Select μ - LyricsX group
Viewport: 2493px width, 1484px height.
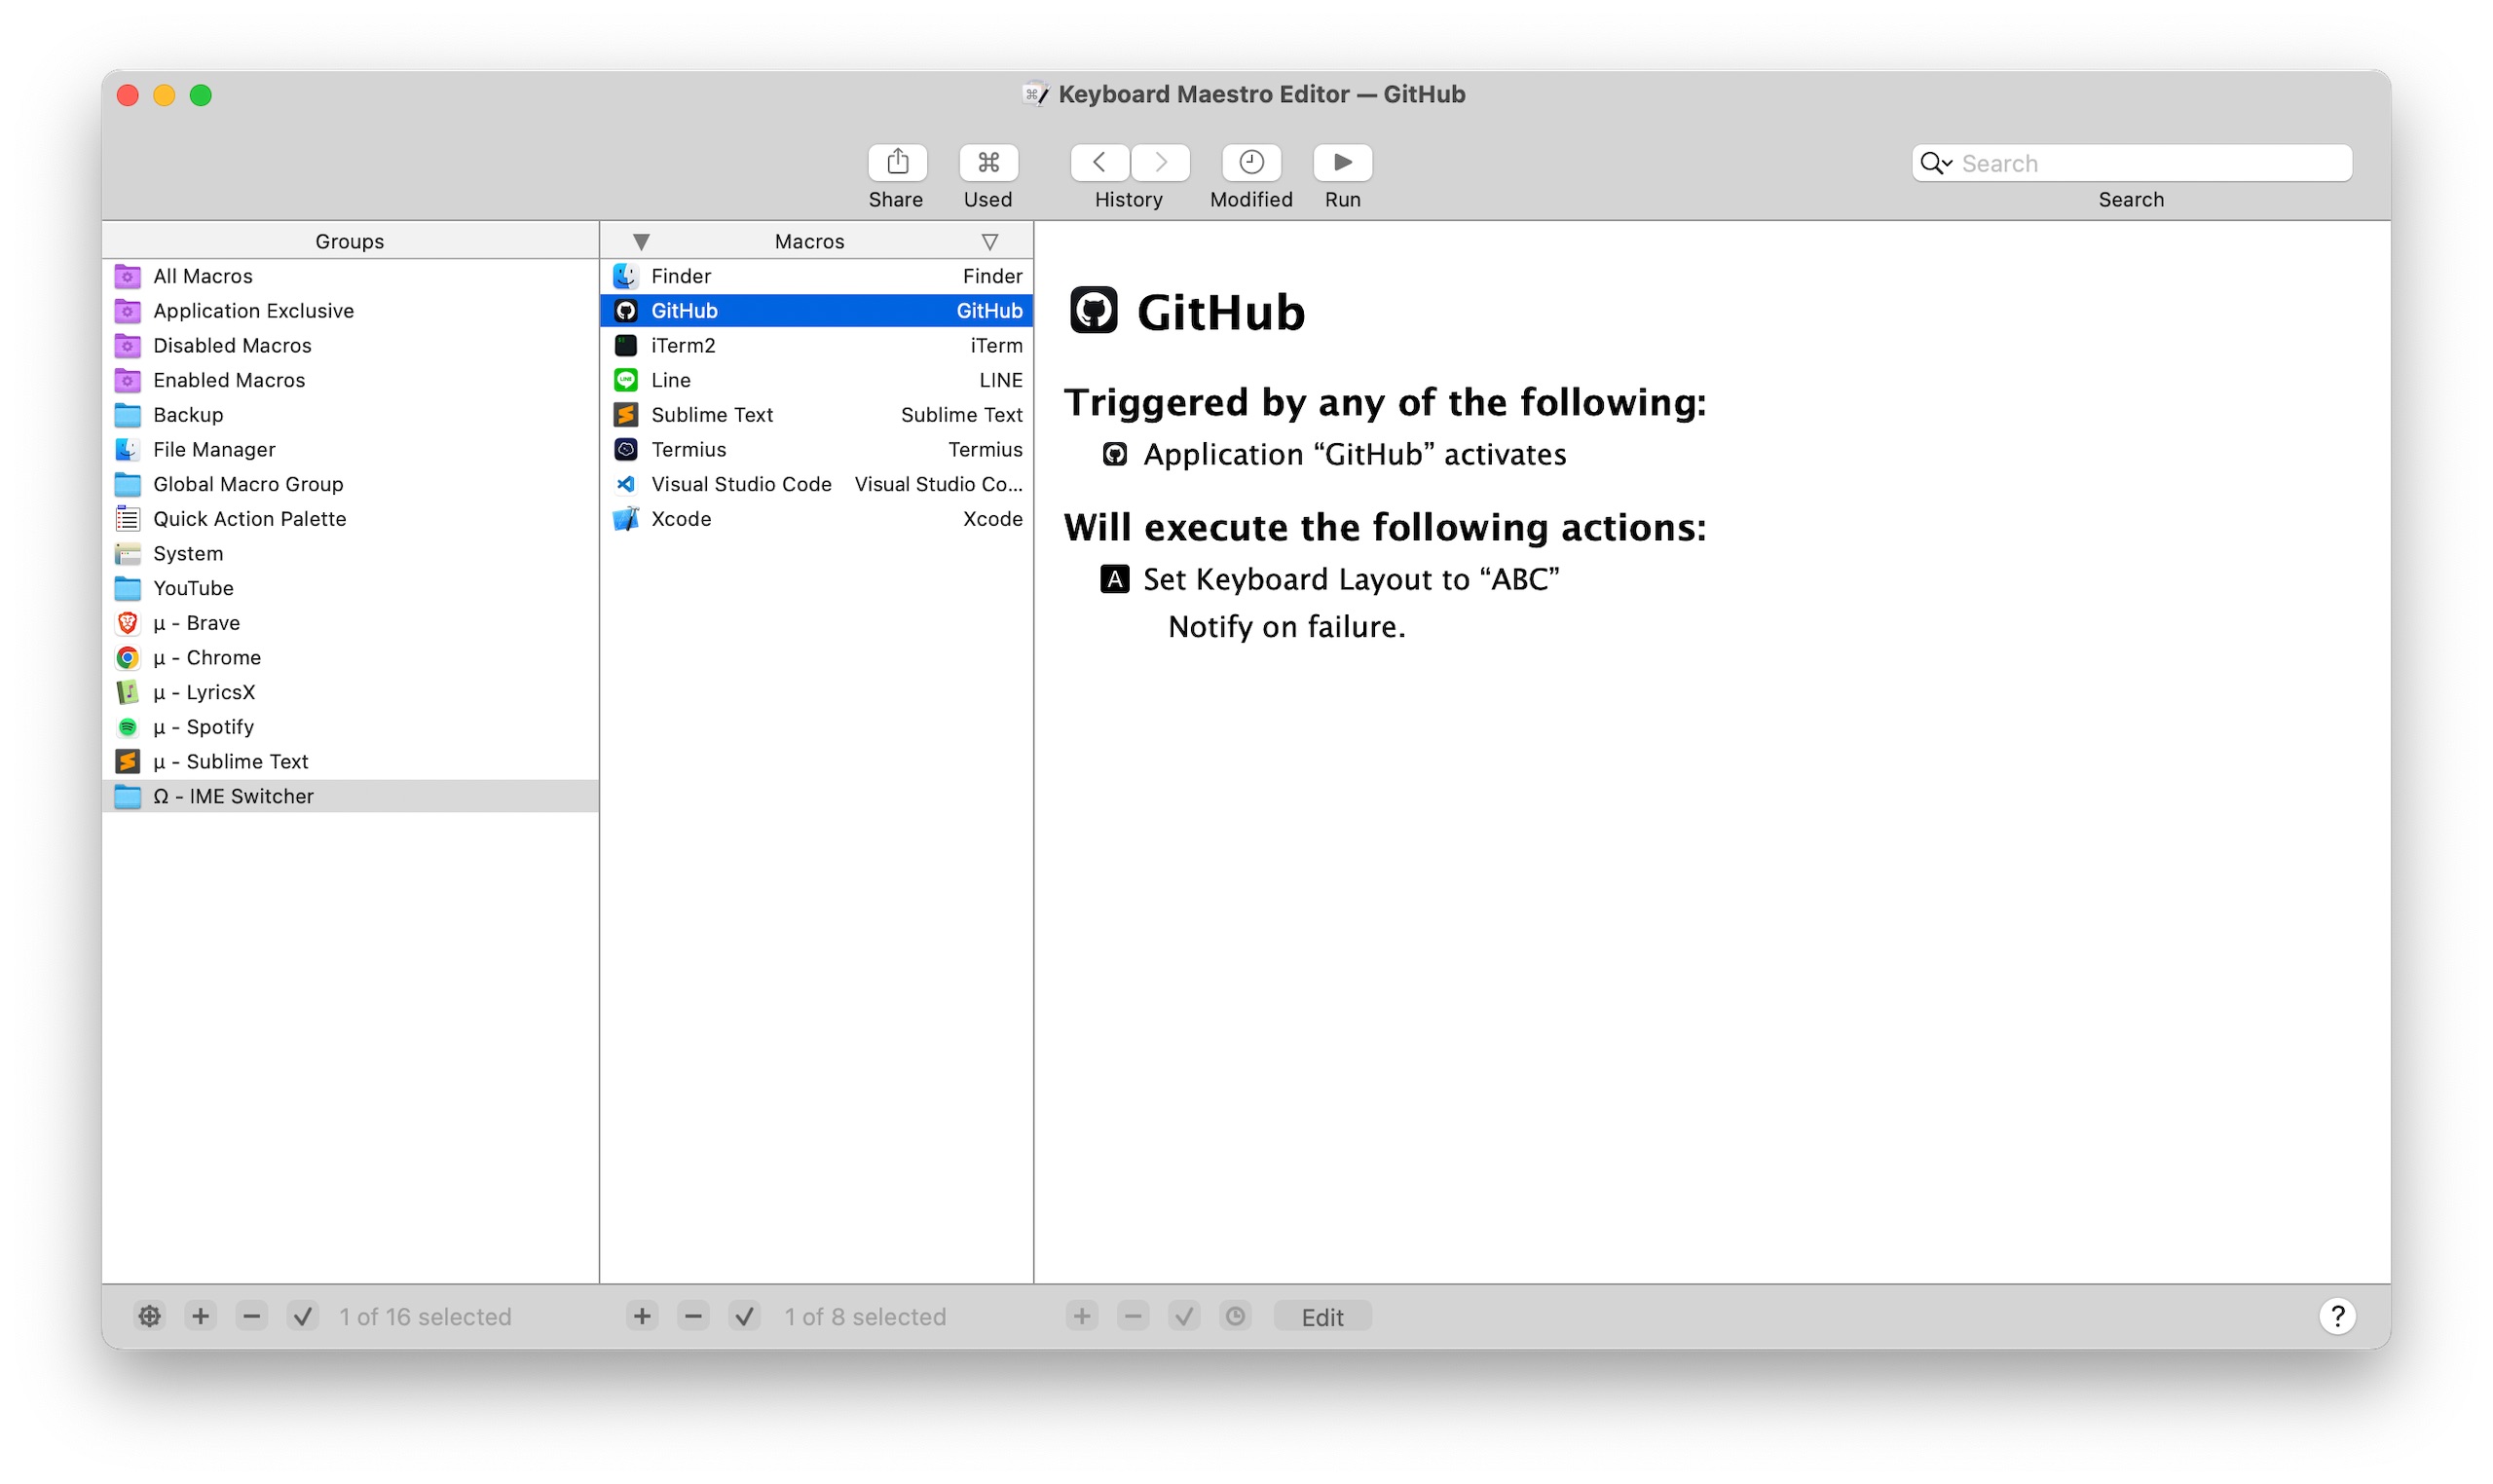[x=350, y=692]
